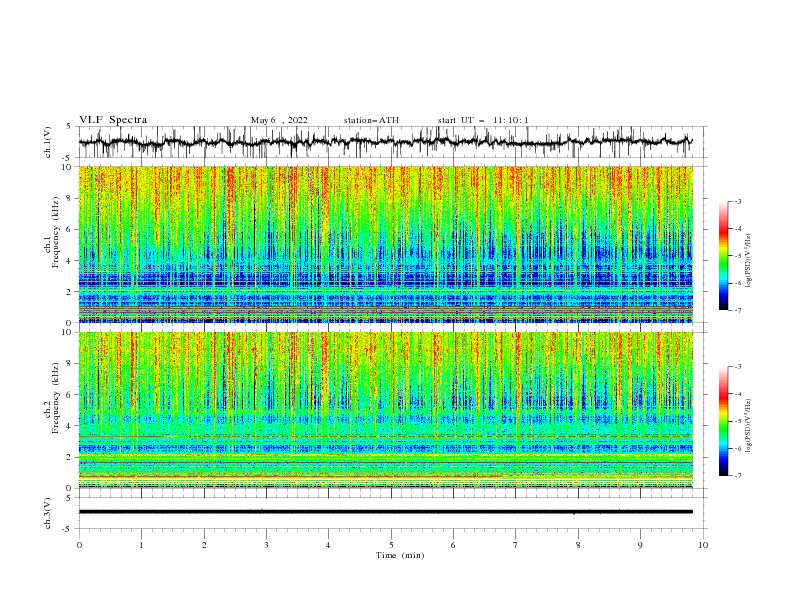Click time axis tick label "3"
792x612 pixels.
266,545
